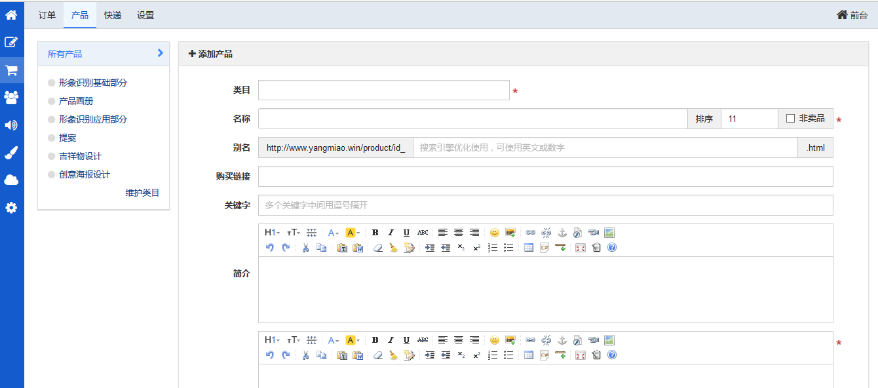Insert a hyperlink in the 简介 editor

click(530, 232)
